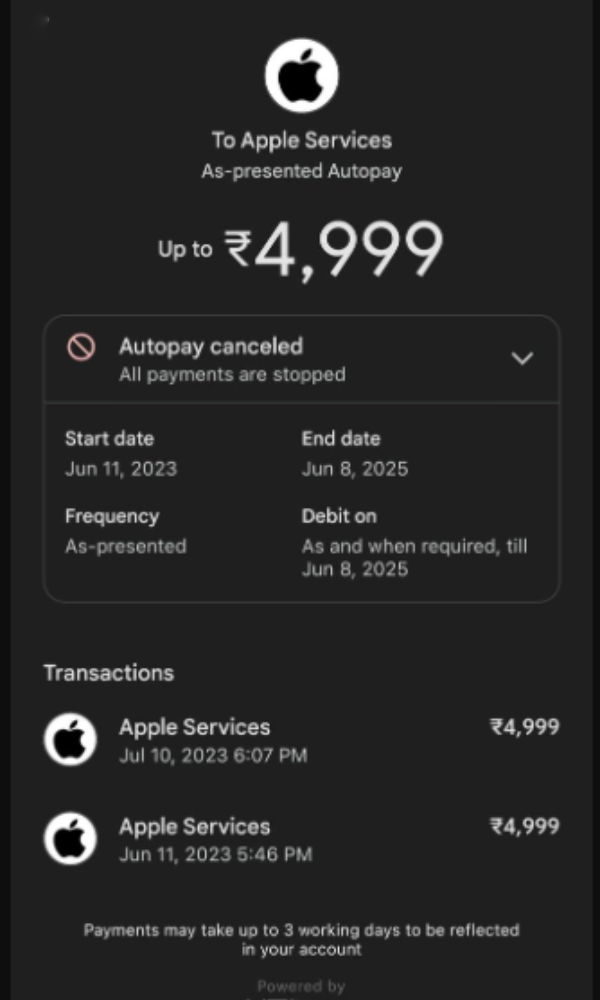Viewport: 600px width, 1000px height.
Task: Click the Debit on schedule text
Action: coord(414,558)
